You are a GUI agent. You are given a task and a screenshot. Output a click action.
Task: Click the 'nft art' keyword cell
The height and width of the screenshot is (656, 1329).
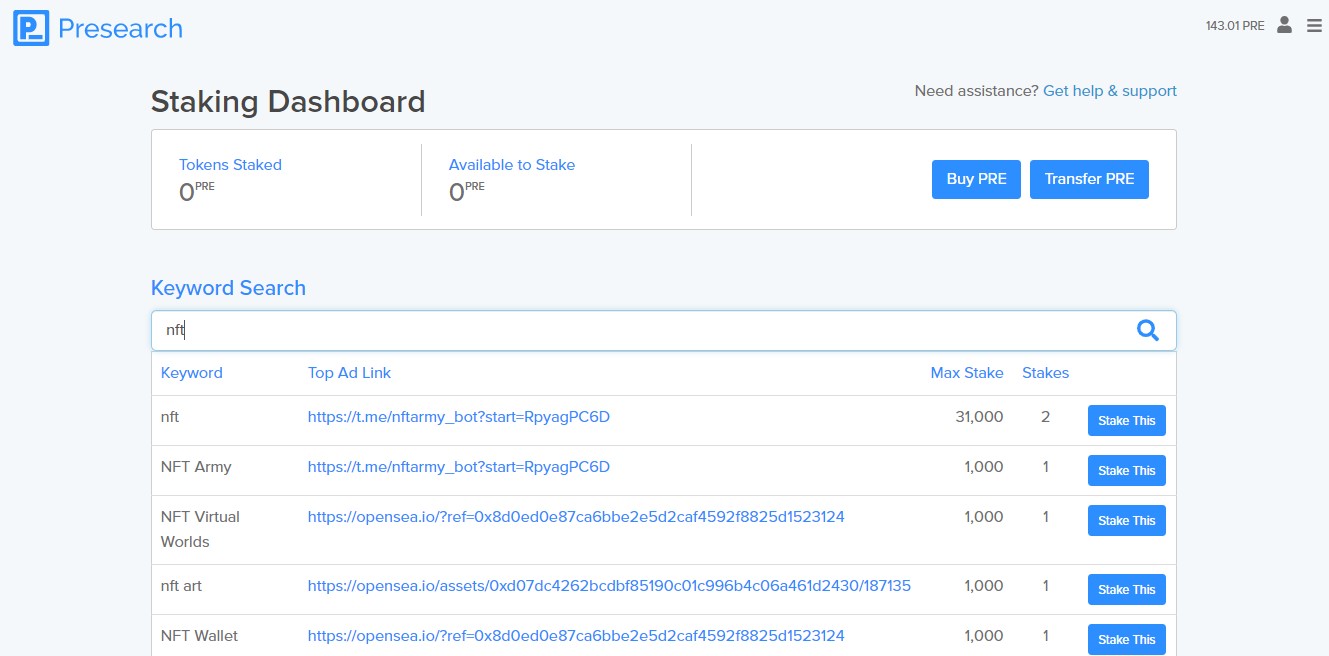[x=181, y=586]
